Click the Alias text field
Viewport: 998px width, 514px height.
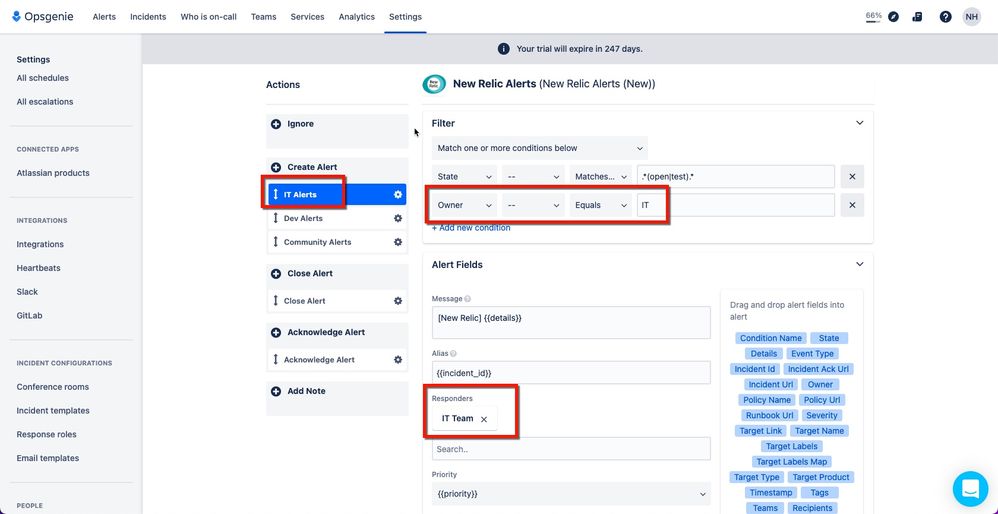(x=571, y=373)
